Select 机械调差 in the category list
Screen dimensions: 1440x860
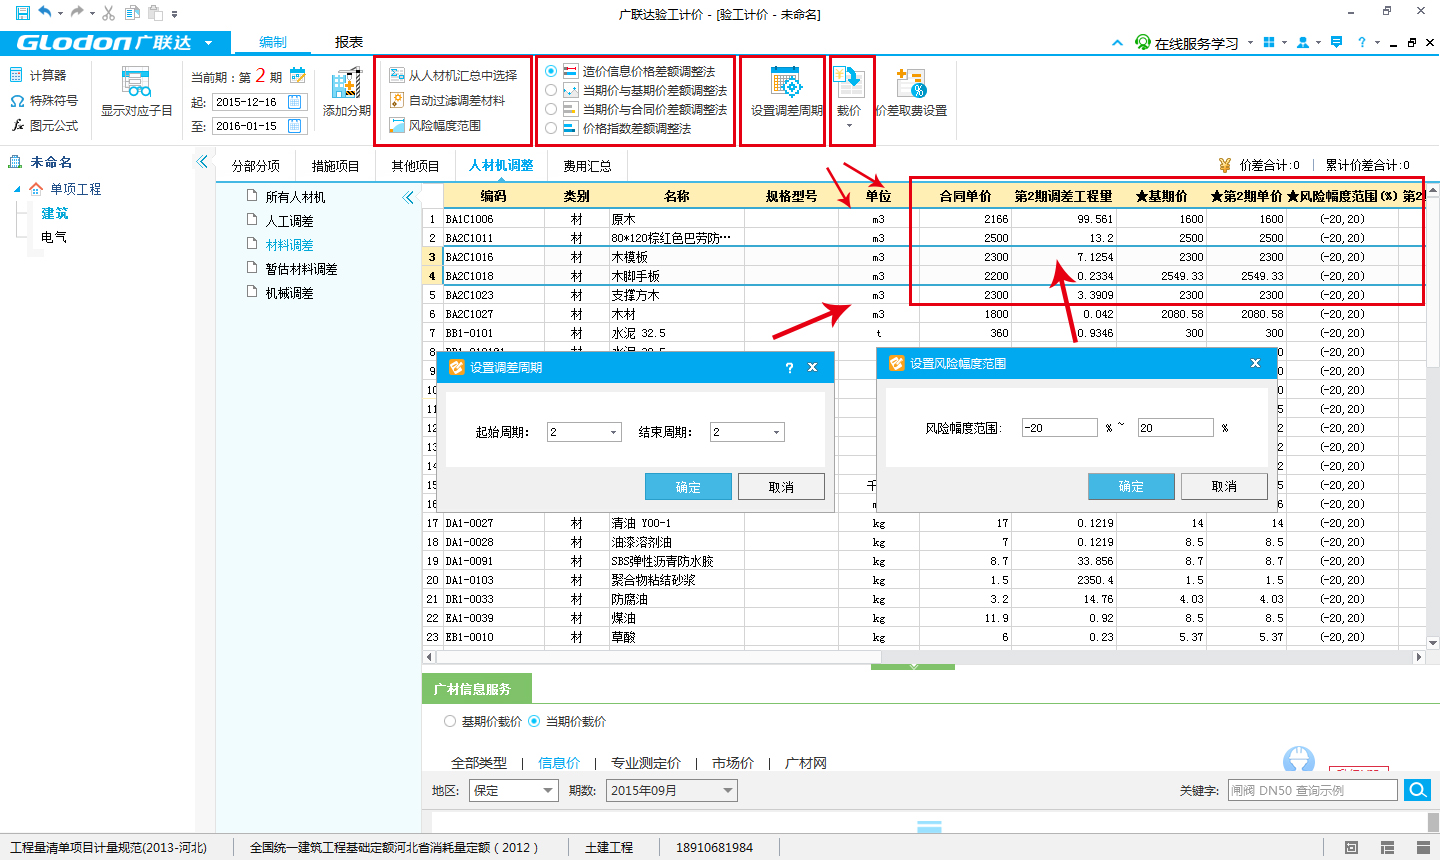(289, 293)
